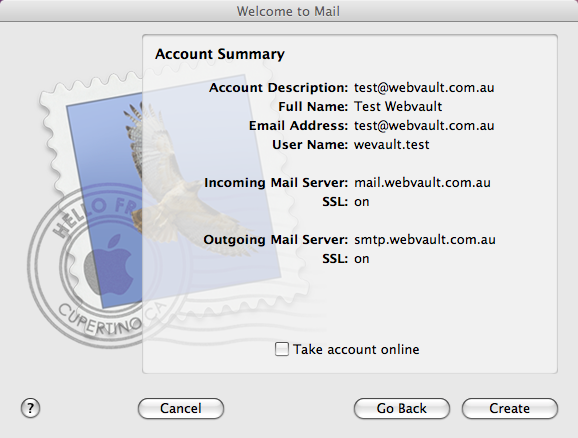Click the SSL value under Outgoing Mail Server
Viewport: 578px width, 438px height.
coord(362,259)
